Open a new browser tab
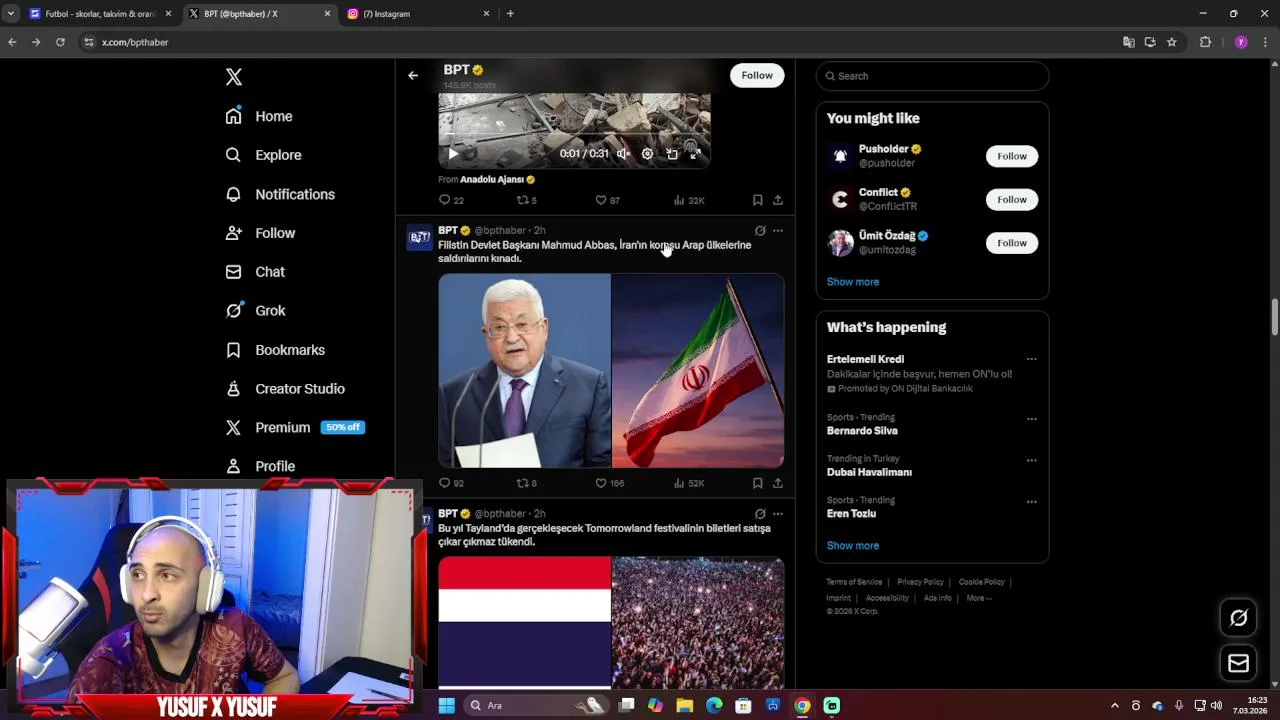The width and height of the screenshot is (1280, 720). (510, 14)
